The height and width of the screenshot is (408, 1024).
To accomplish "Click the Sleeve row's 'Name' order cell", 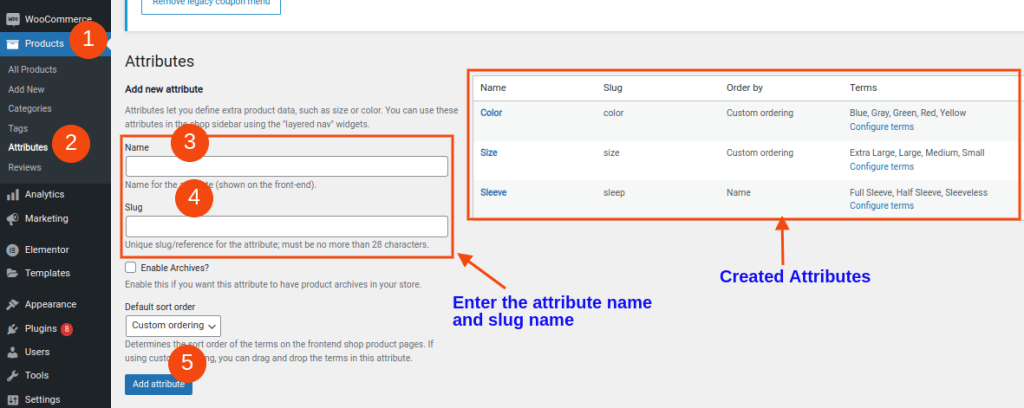I will click(738, 193).
